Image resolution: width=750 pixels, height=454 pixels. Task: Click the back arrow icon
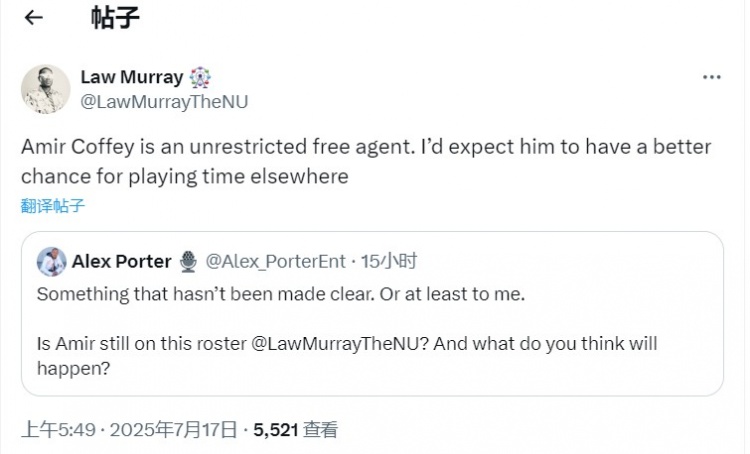[x=33, y=19]
